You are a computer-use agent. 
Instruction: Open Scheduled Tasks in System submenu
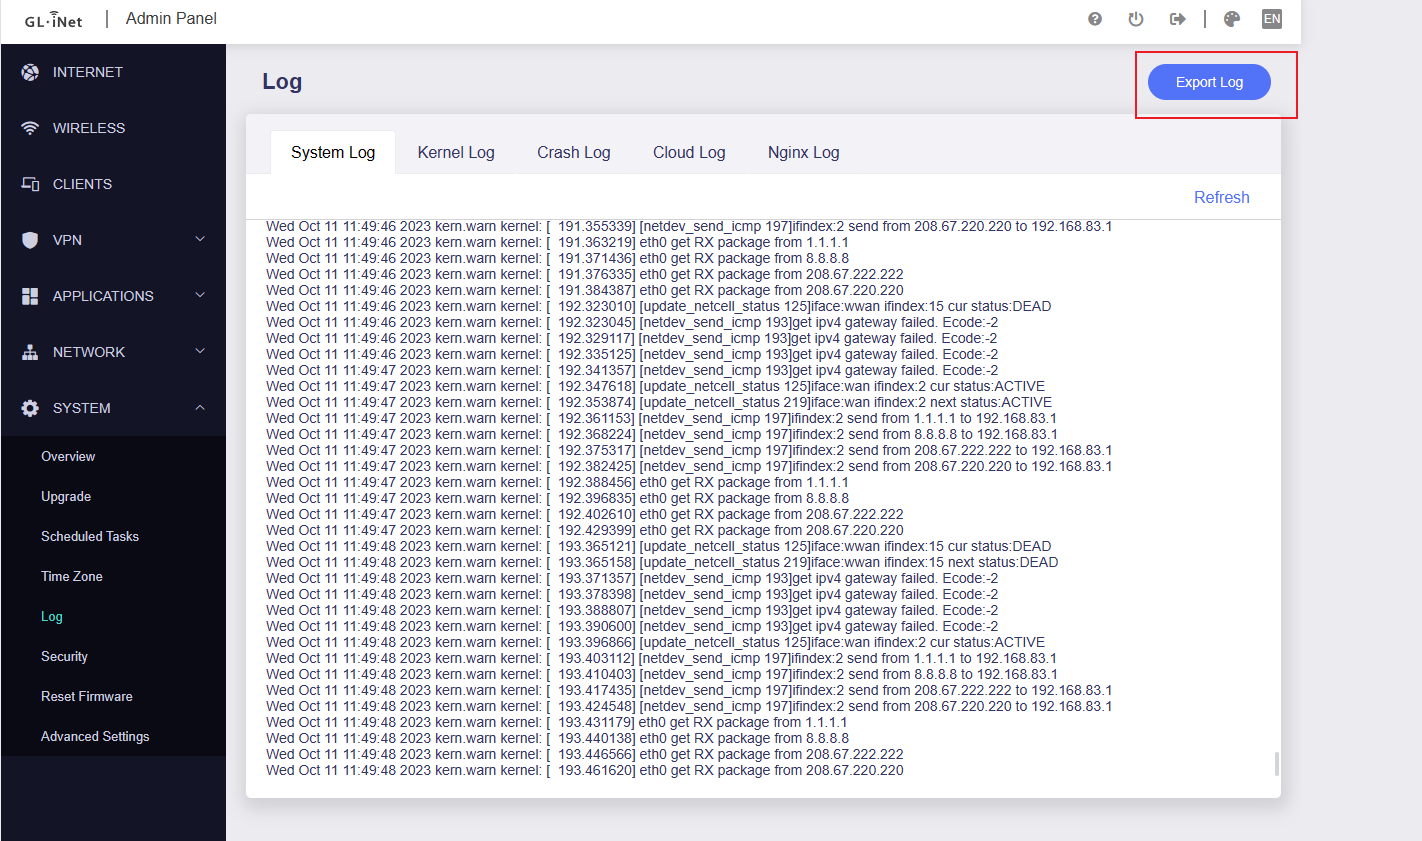tap(90, 536)
